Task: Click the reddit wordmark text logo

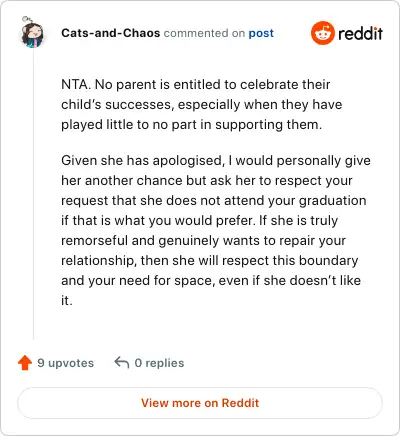Action: tap(360, 34)
